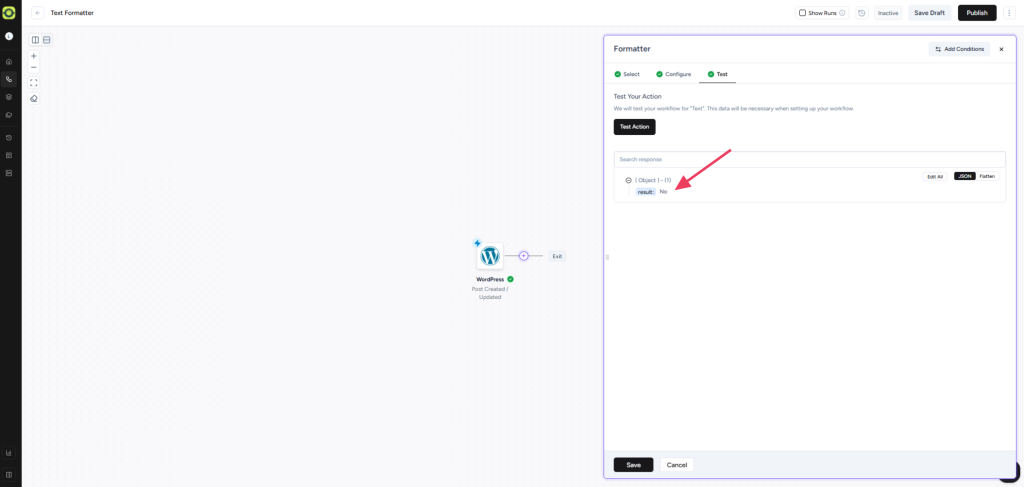The width and height of the screenshot is (1024, 487).
Task: Click the Search response input field
Action: (x=809, y=159)
